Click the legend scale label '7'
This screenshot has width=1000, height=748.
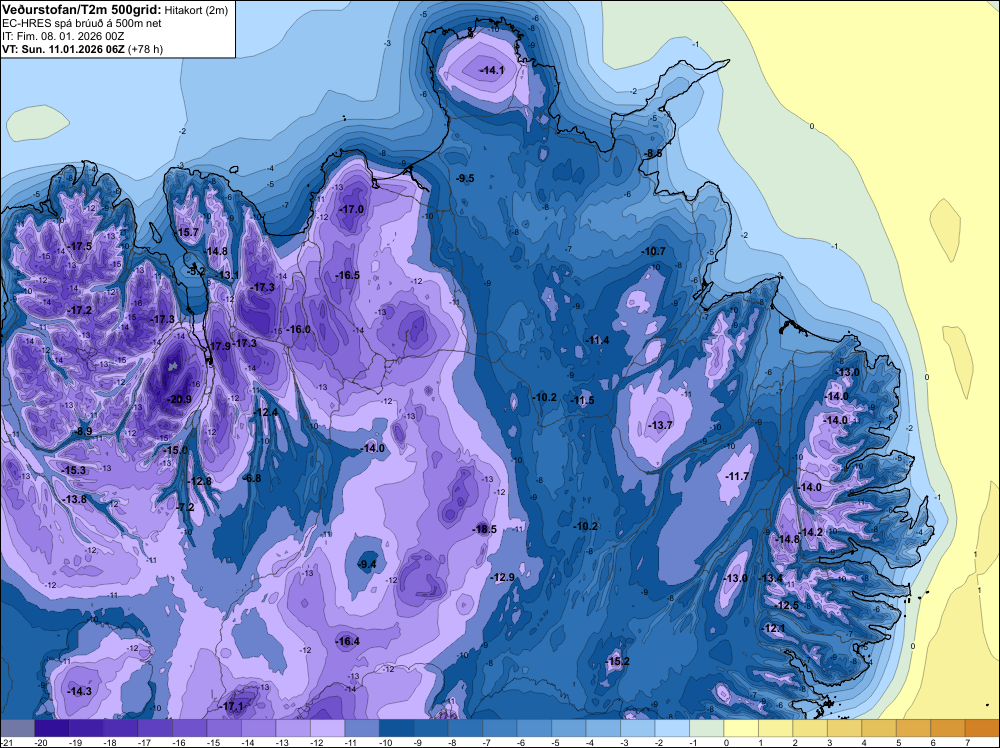coord(967,743)
